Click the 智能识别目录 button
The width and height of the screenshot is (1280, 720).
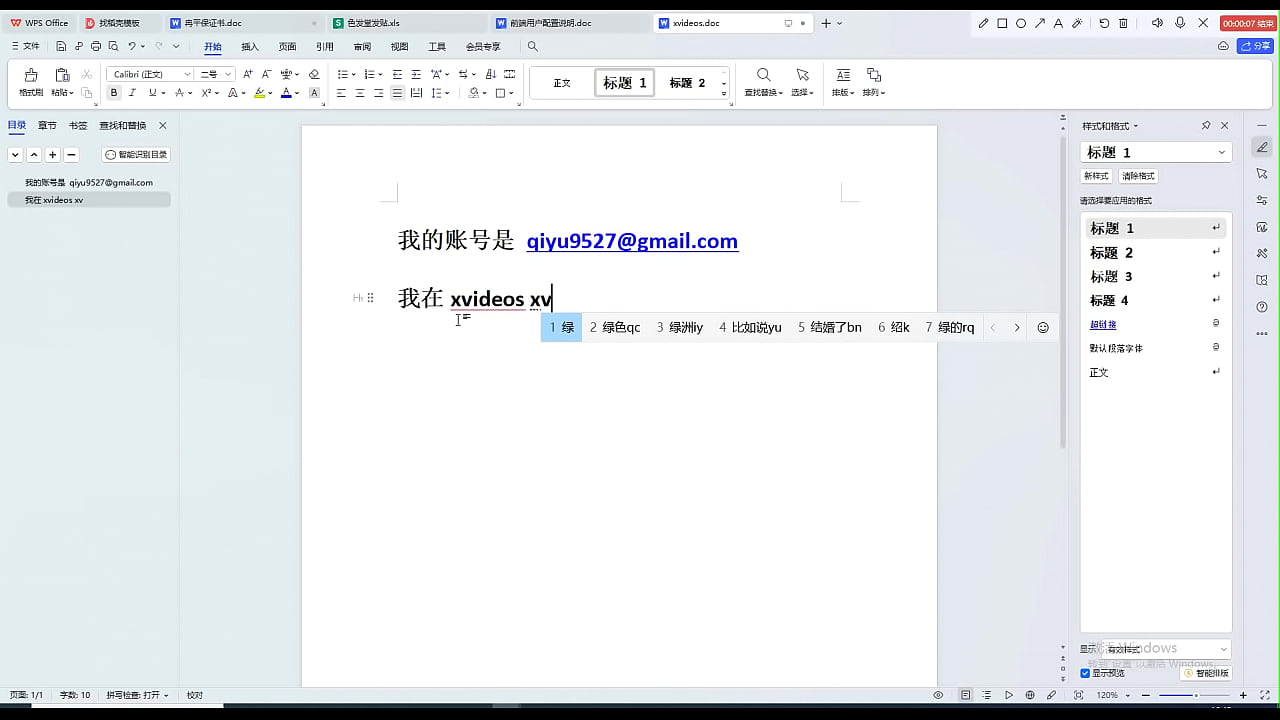[x=137, y=155]
